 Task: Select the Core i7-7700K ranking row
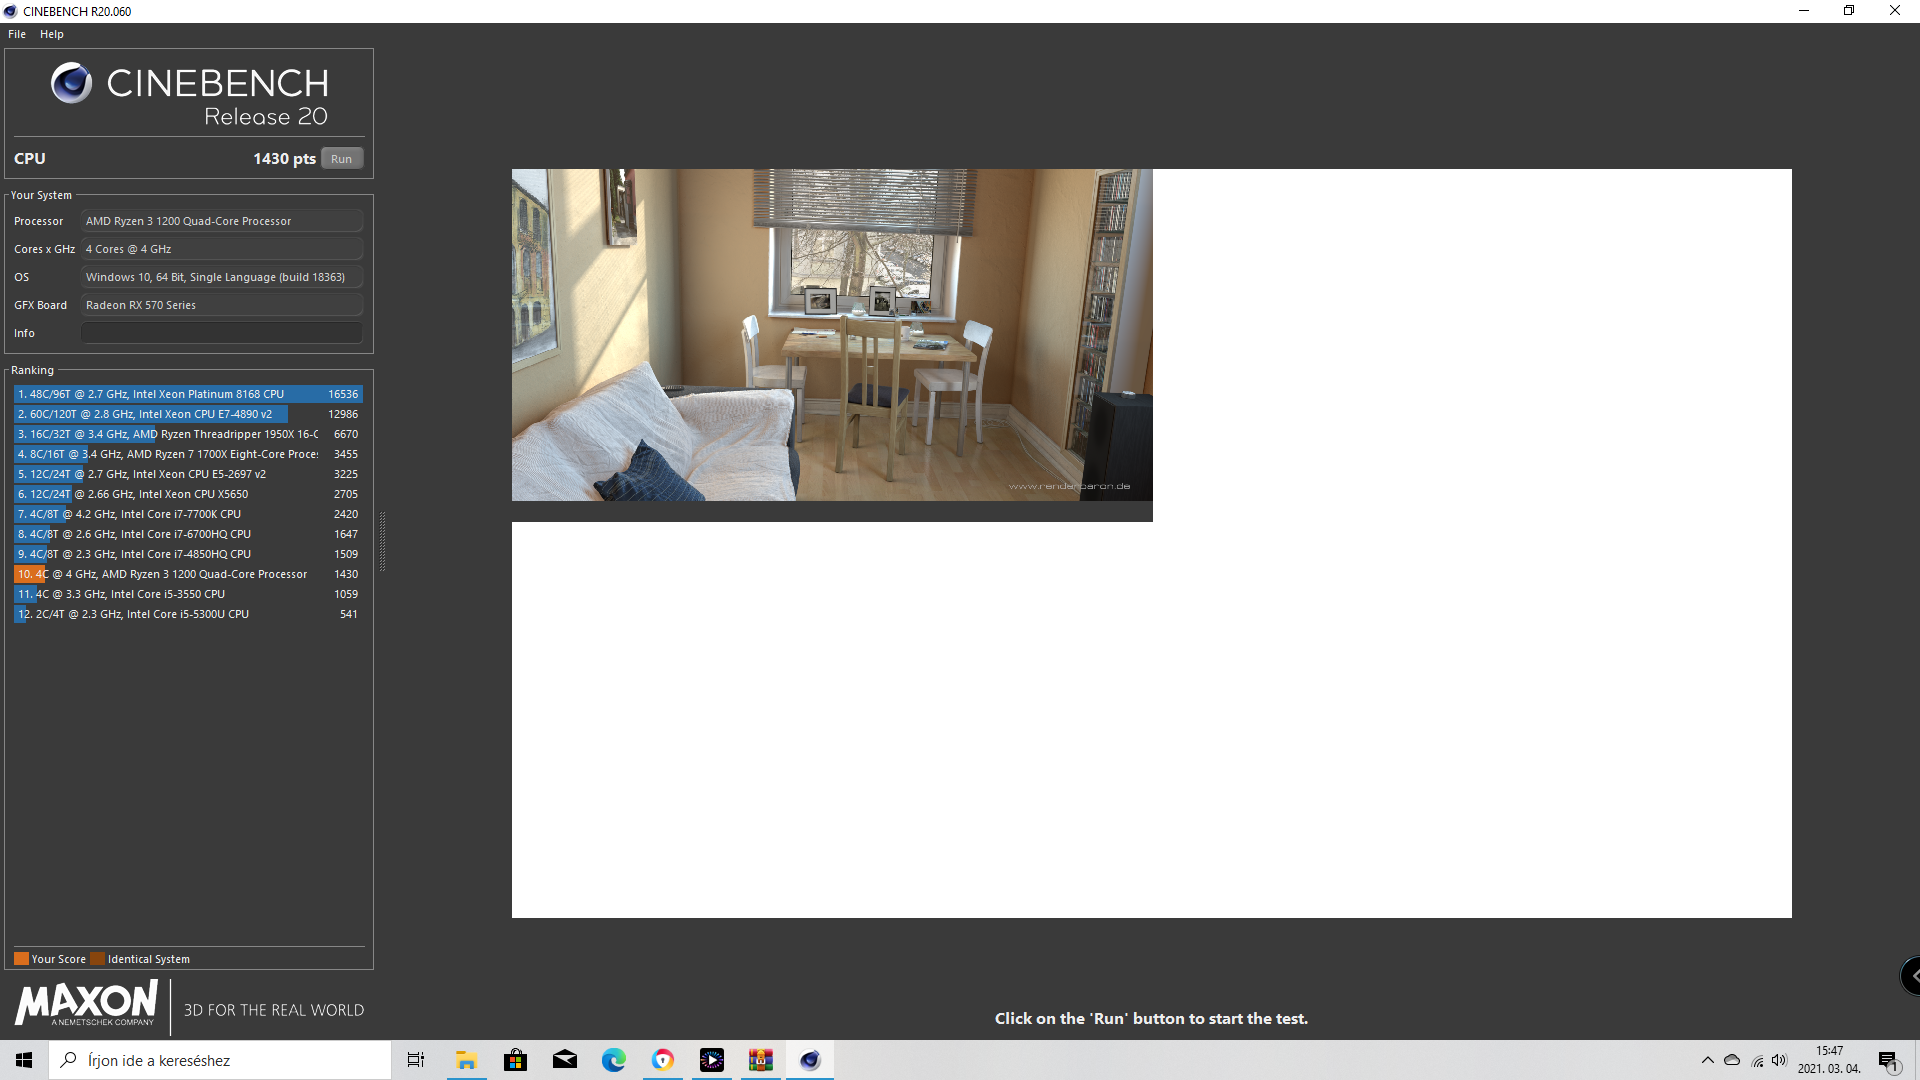pos(188,514)
